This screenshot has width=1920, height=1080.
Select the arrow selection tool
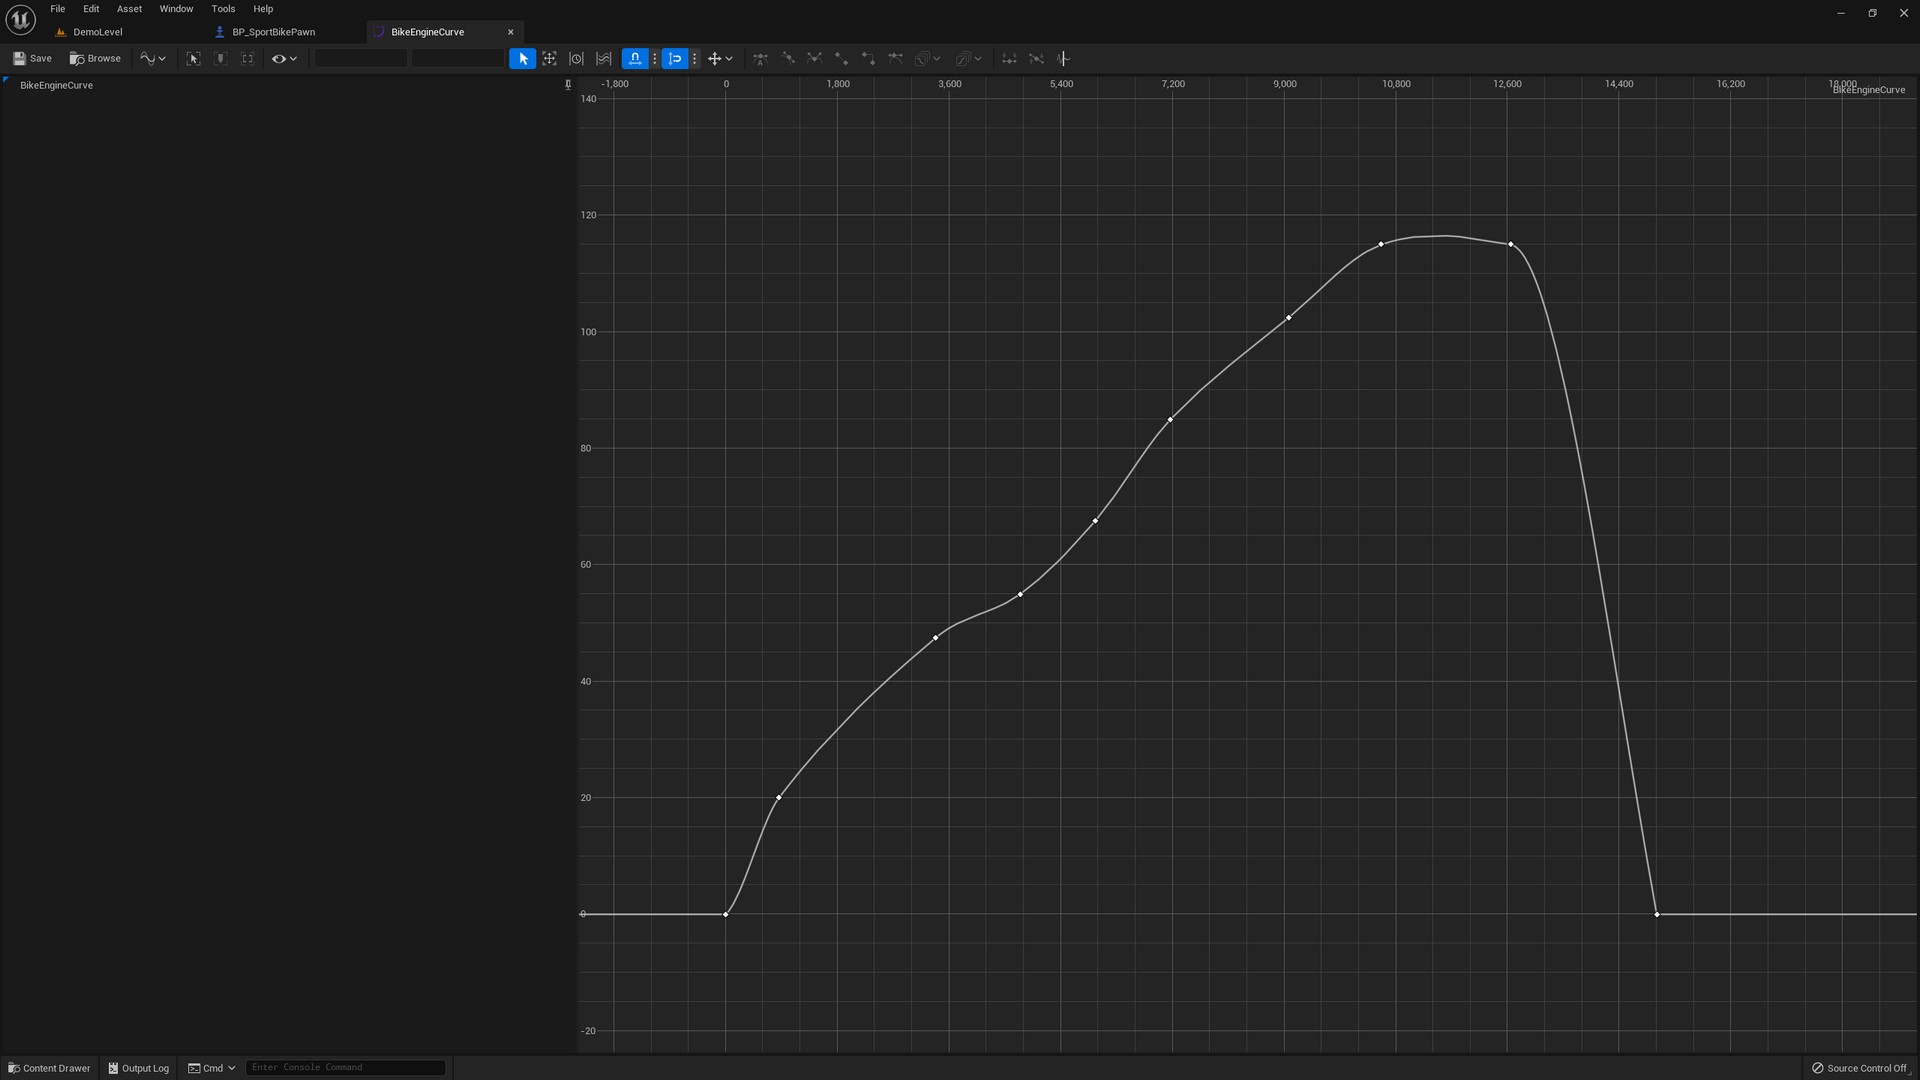tap(522, 59)
